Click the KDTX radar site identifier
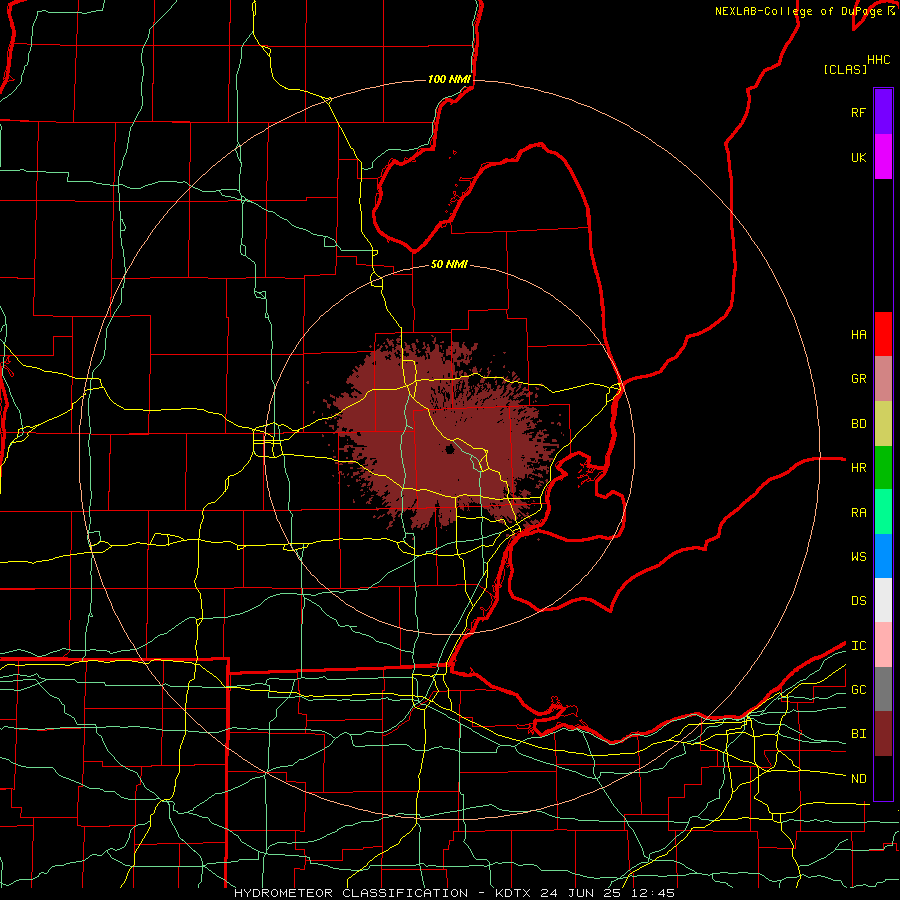The height and width of the screenshot is (900, 900). click(513, 893)
